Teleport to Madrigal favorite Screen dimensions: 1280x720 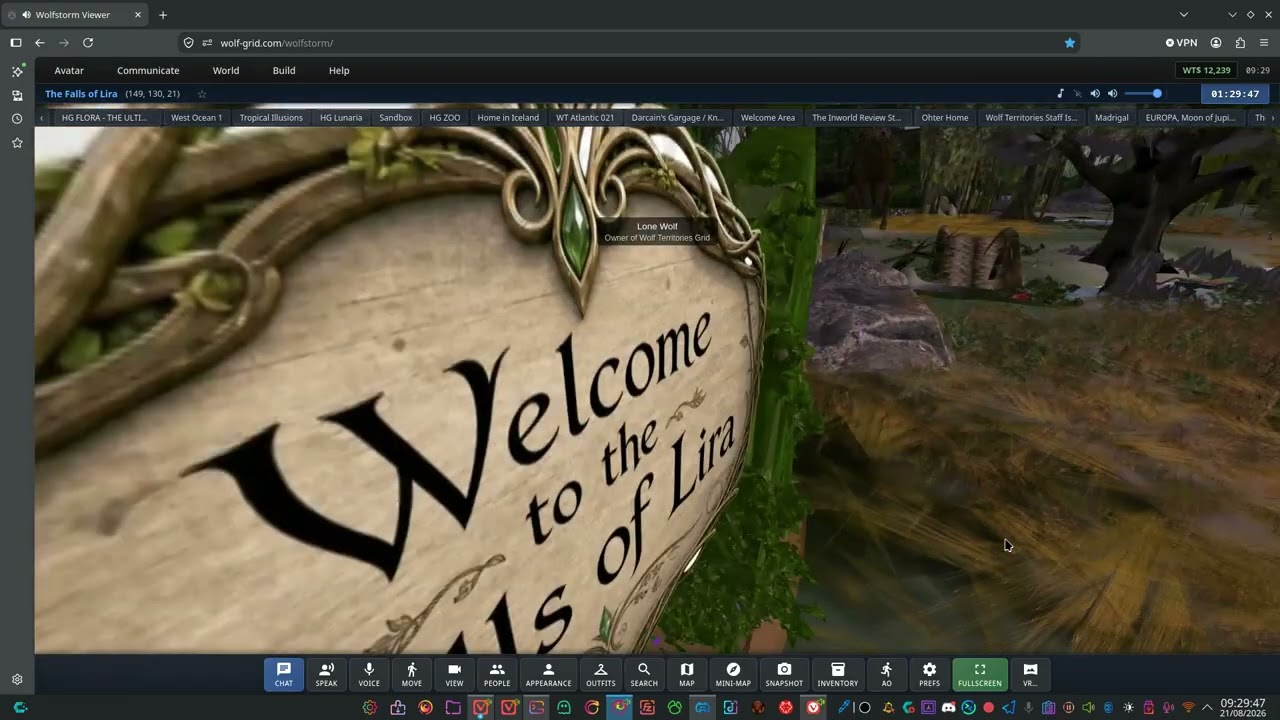coord(1112,117)
